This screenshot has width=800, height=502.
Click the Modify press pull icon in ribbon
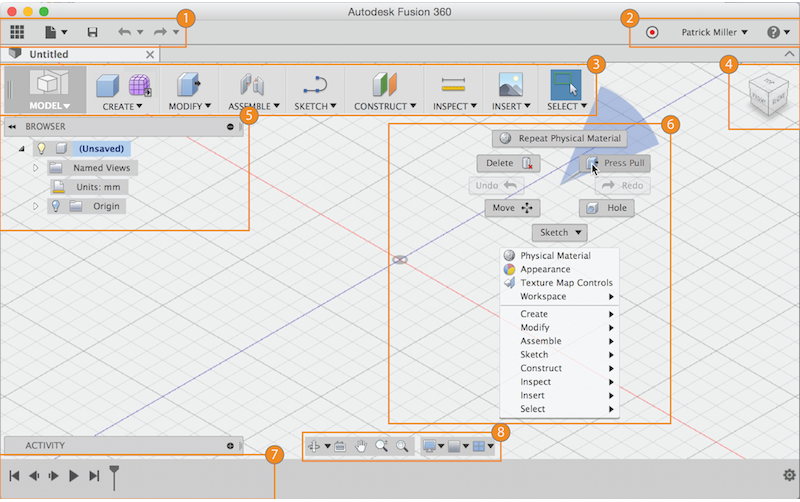pyautogui.click(x=188, y=84)
